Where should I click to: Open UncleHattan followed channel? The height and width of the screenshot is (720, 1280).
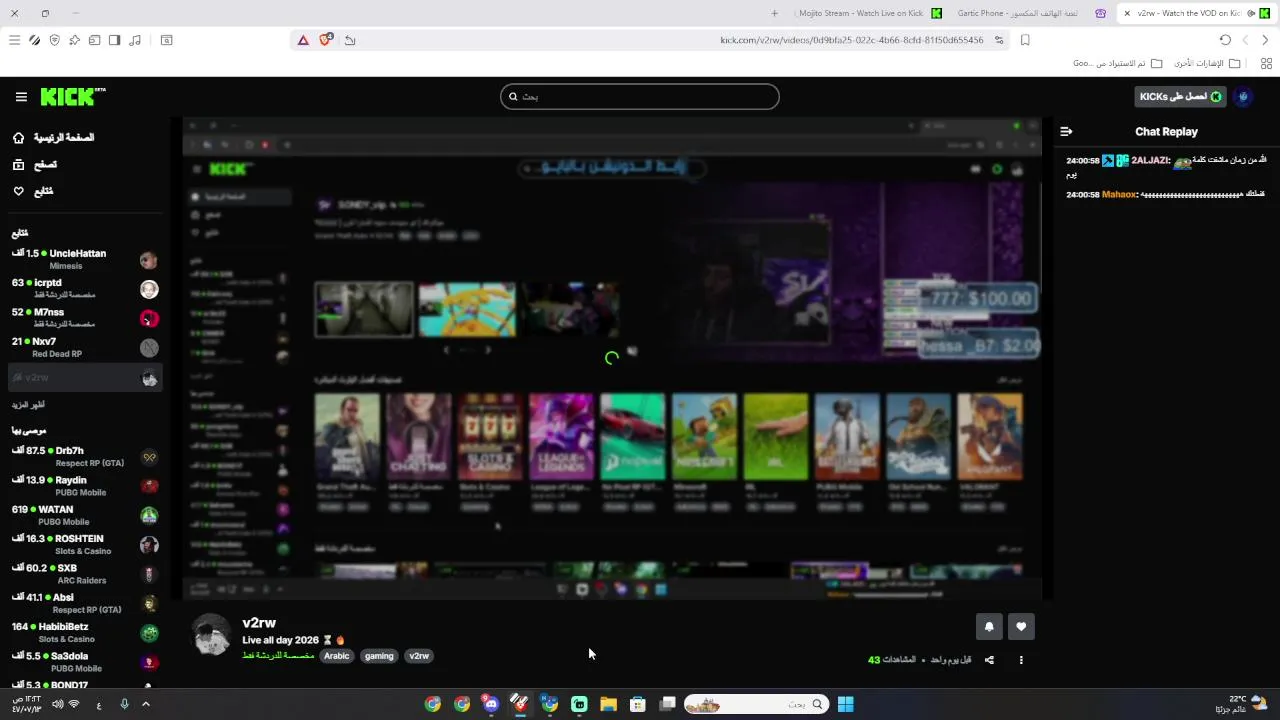(x=85, y=260)
